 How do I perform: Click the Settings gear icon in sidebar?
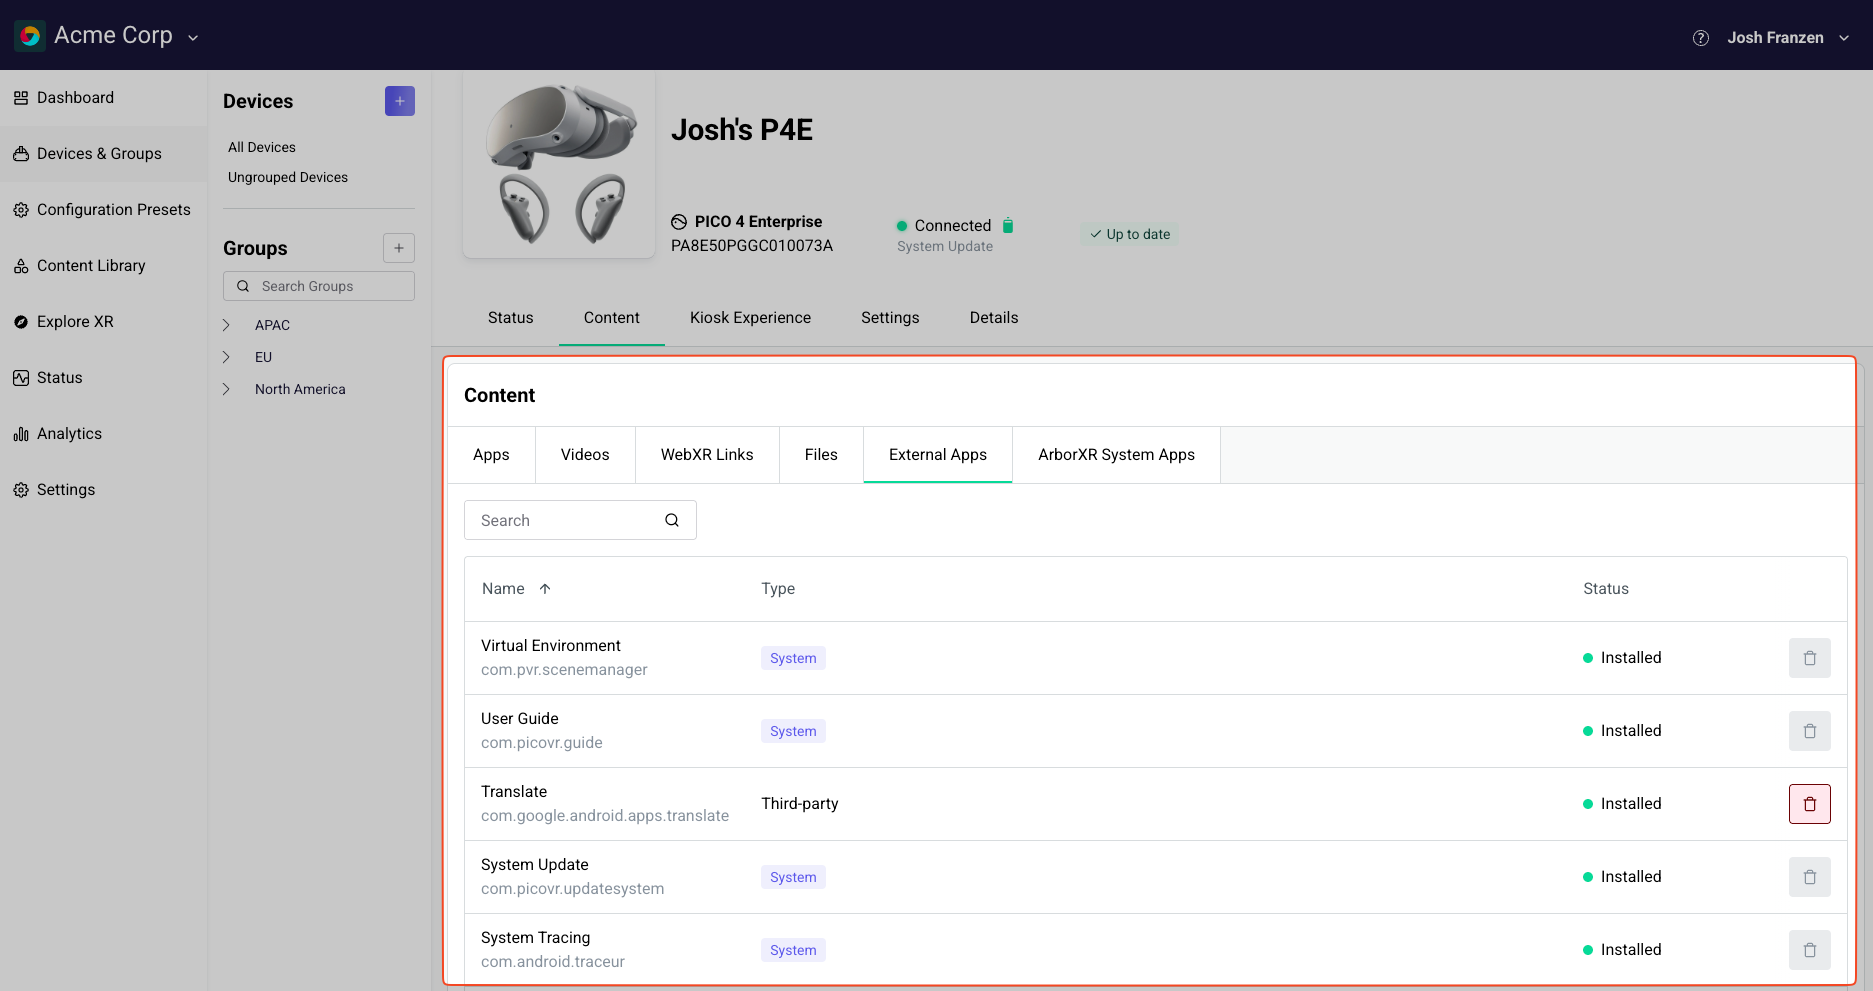21,490
